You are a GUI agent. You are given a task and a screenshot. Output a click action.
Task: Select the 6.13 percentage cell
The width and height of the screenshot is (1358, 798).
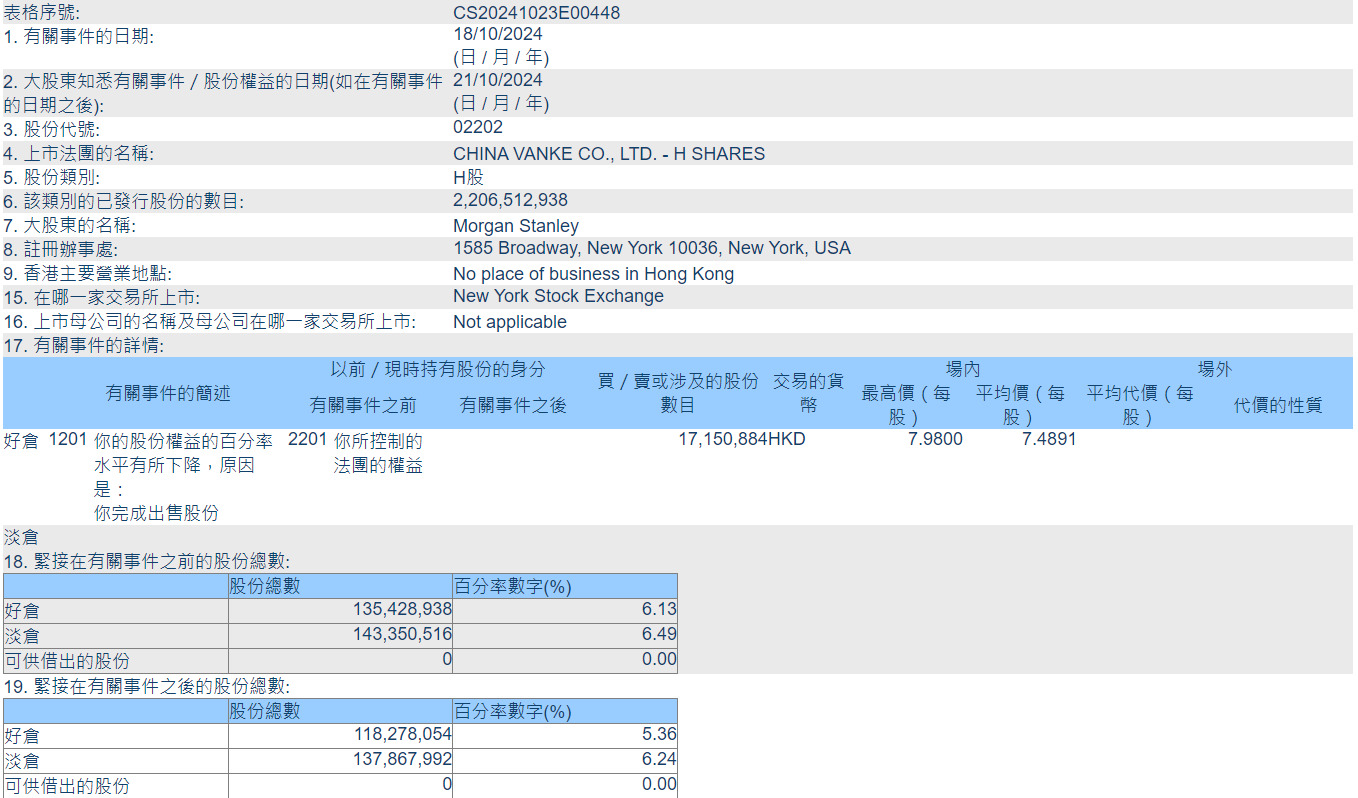coord(660,609)
